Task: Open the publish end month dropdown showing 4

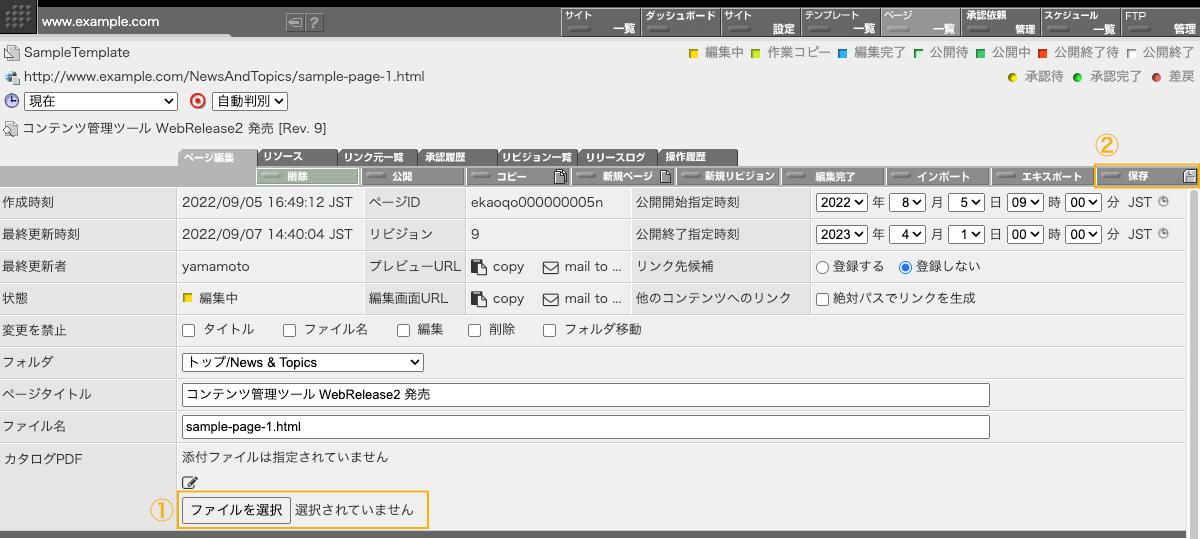Action: 908,234
